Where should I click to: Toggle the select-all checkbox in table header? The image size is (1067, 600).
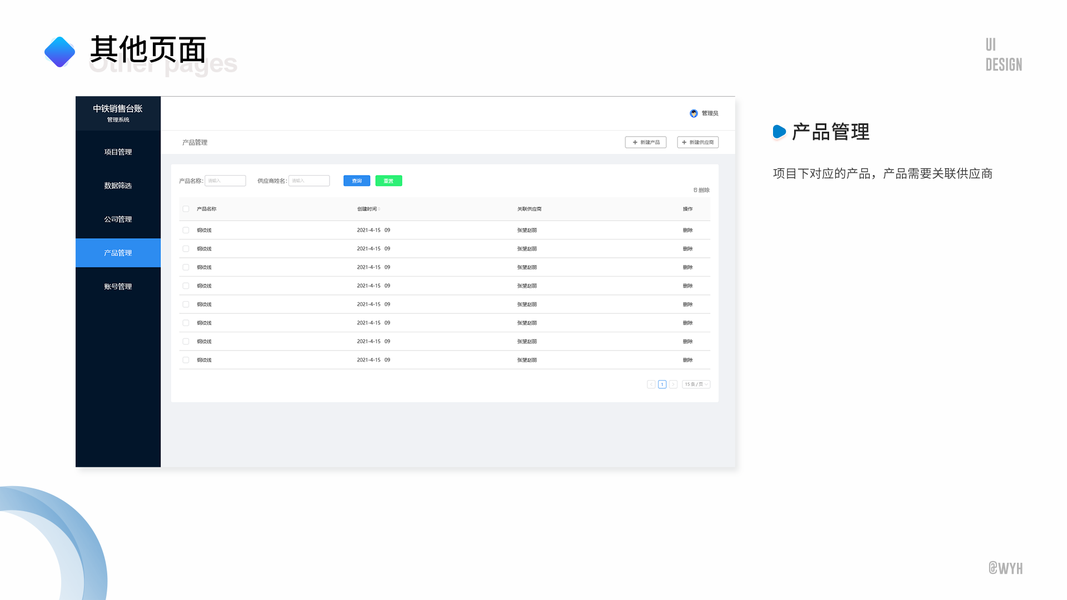click(186, 209)
